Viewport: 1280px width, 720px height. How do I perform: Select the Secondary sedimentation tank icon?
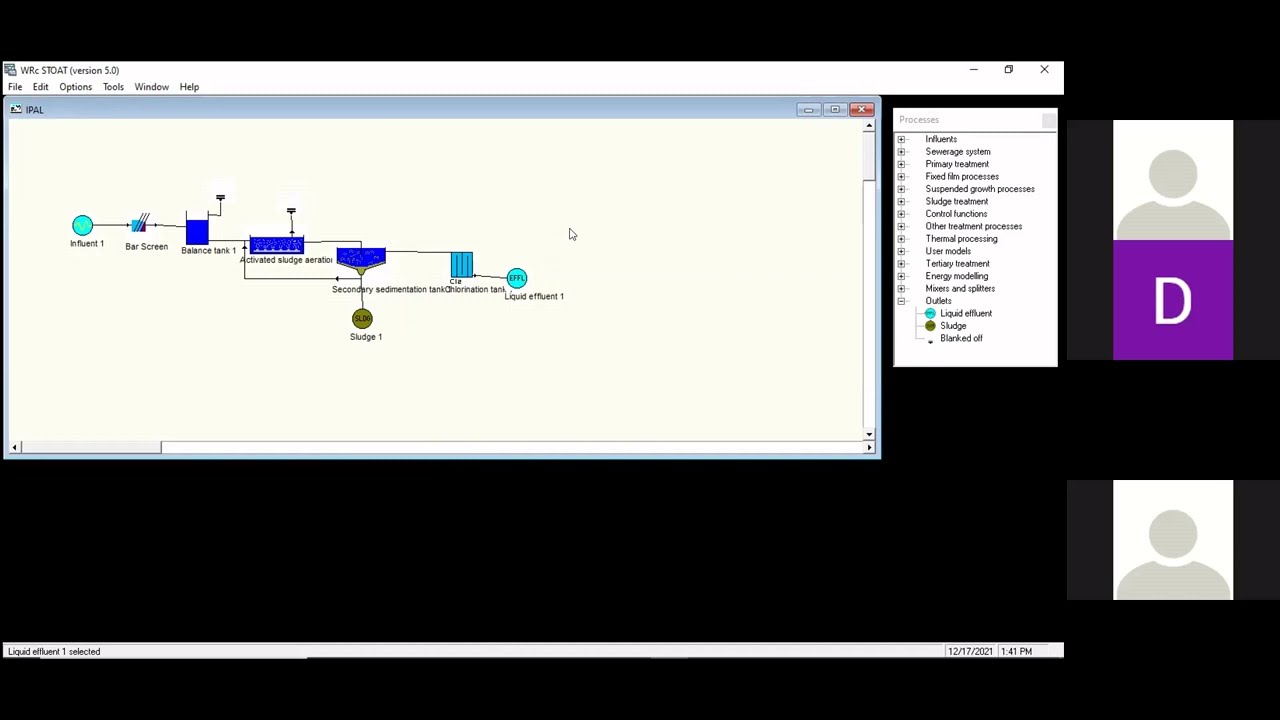coord(361,260)
